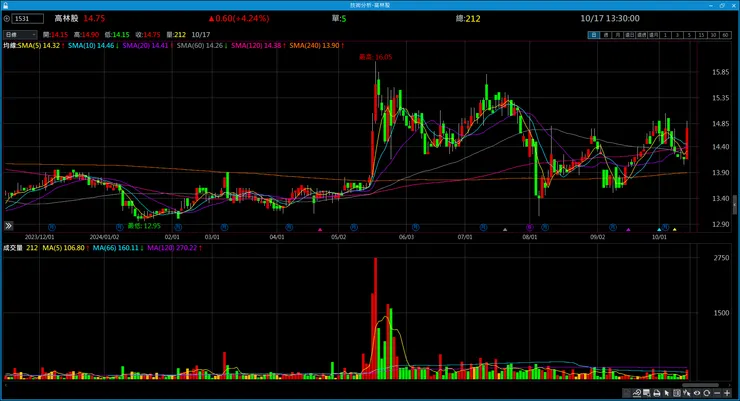The height and width of the screenshot is (401, 740).
Task: Click the dim leftmost icon in bottom toolbar
Action: tap(627, 393)
